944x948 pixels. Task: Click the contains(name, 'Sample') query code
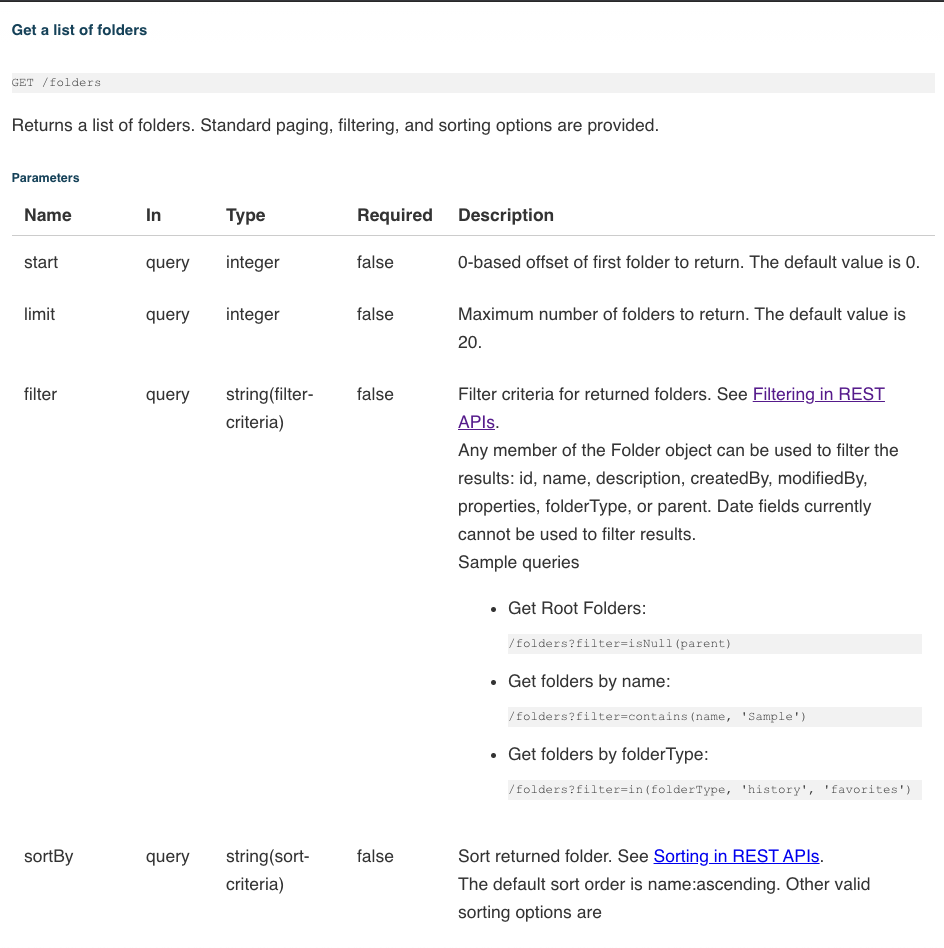(x=657, y=716)
